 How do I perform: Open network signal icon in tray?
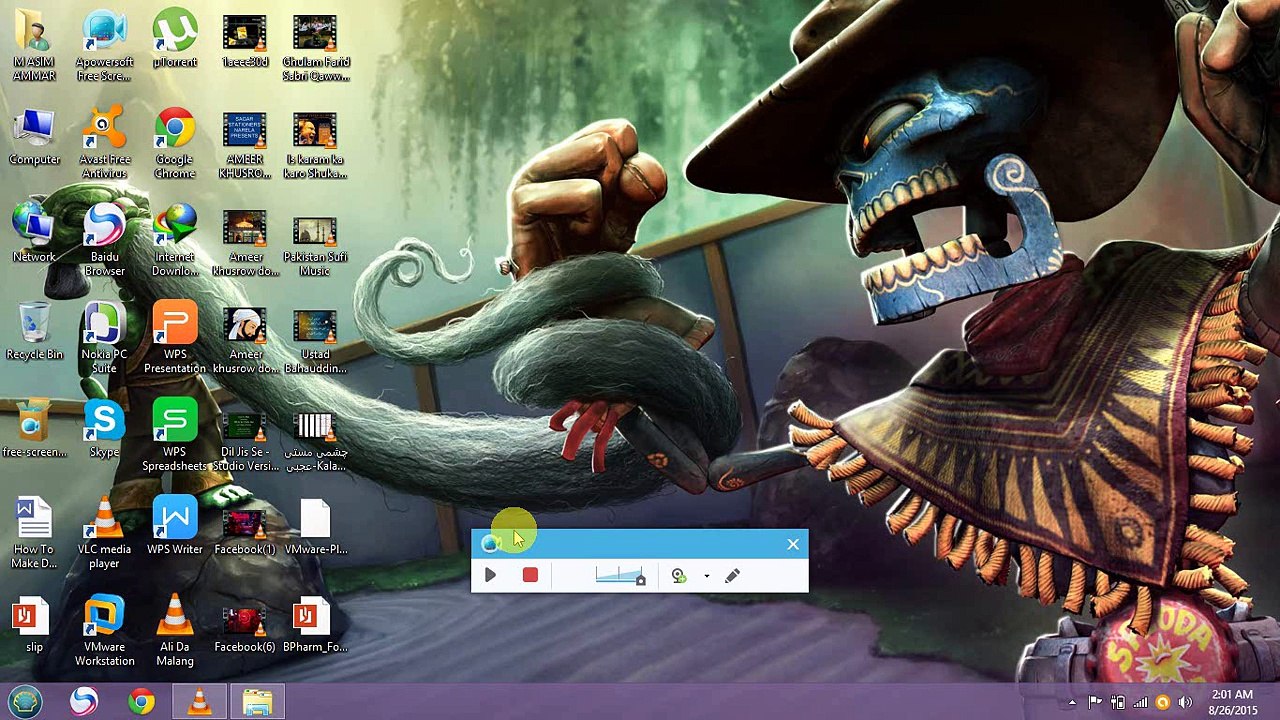point(1140,702)
